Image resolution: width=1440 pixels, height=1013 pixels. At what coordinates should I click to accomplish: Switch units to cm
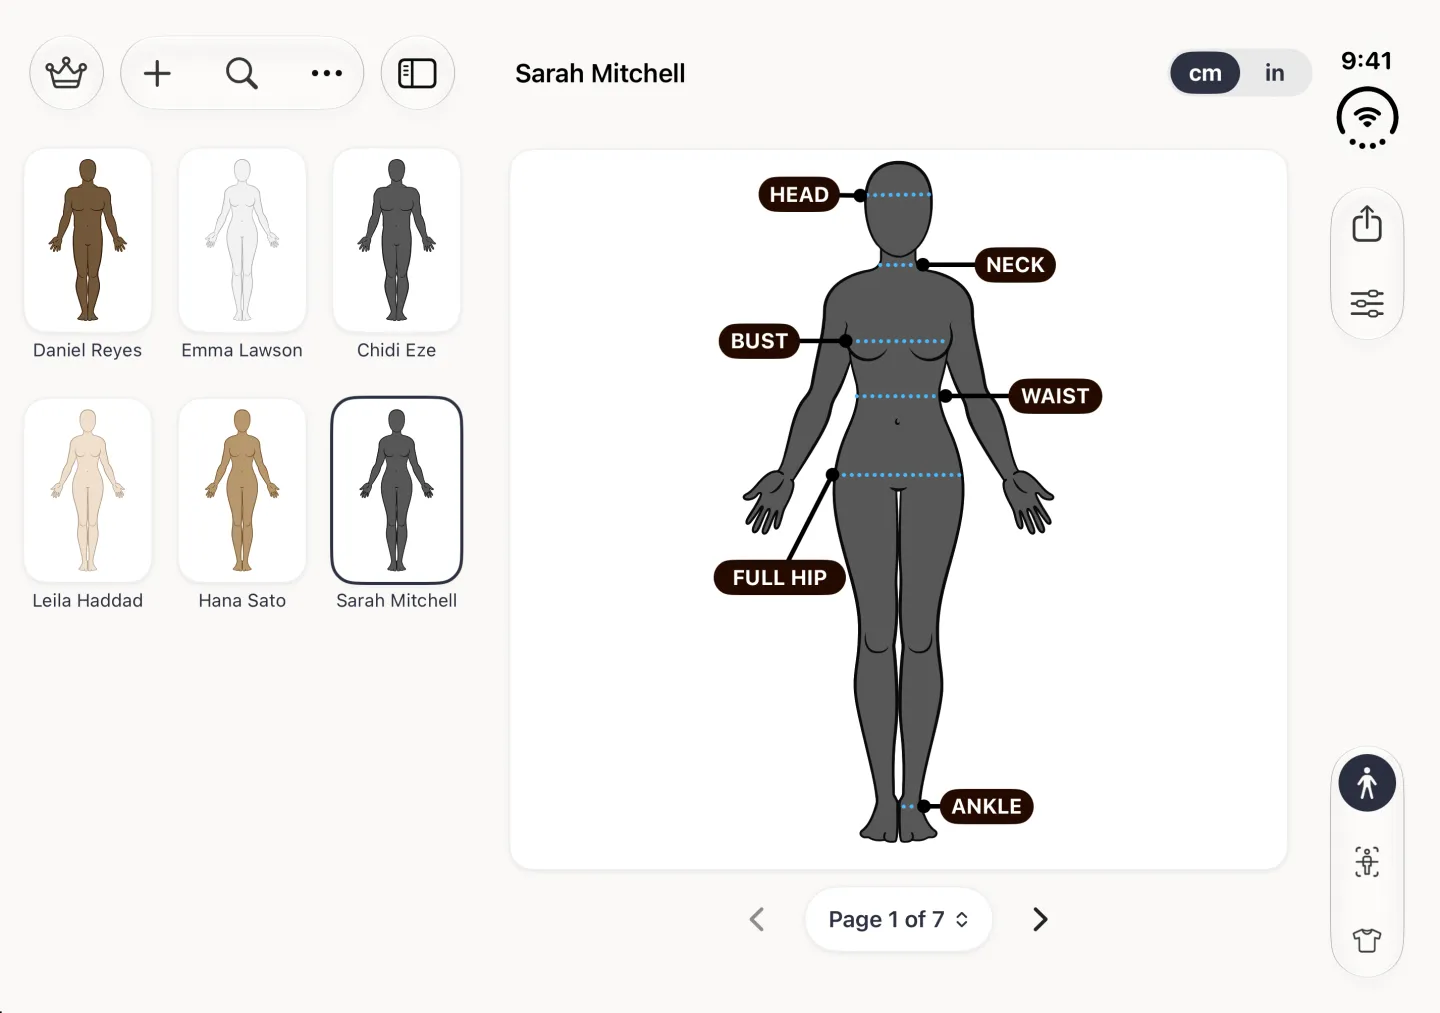[1205, 73]
